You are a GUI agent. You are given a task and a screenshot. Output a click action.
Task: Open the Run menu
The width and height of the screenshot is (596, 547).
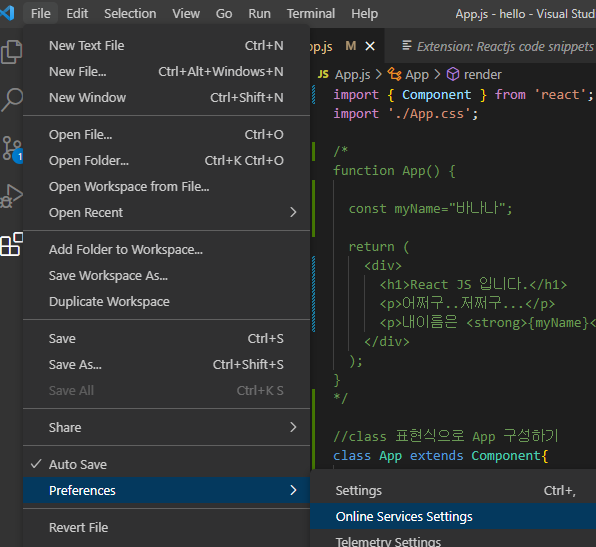coord(259,14)
